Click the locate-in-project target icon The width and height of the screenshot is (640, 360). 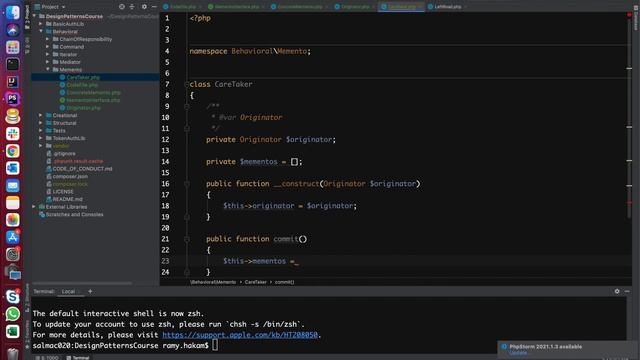pyautogui.click(x=122, y=7)
